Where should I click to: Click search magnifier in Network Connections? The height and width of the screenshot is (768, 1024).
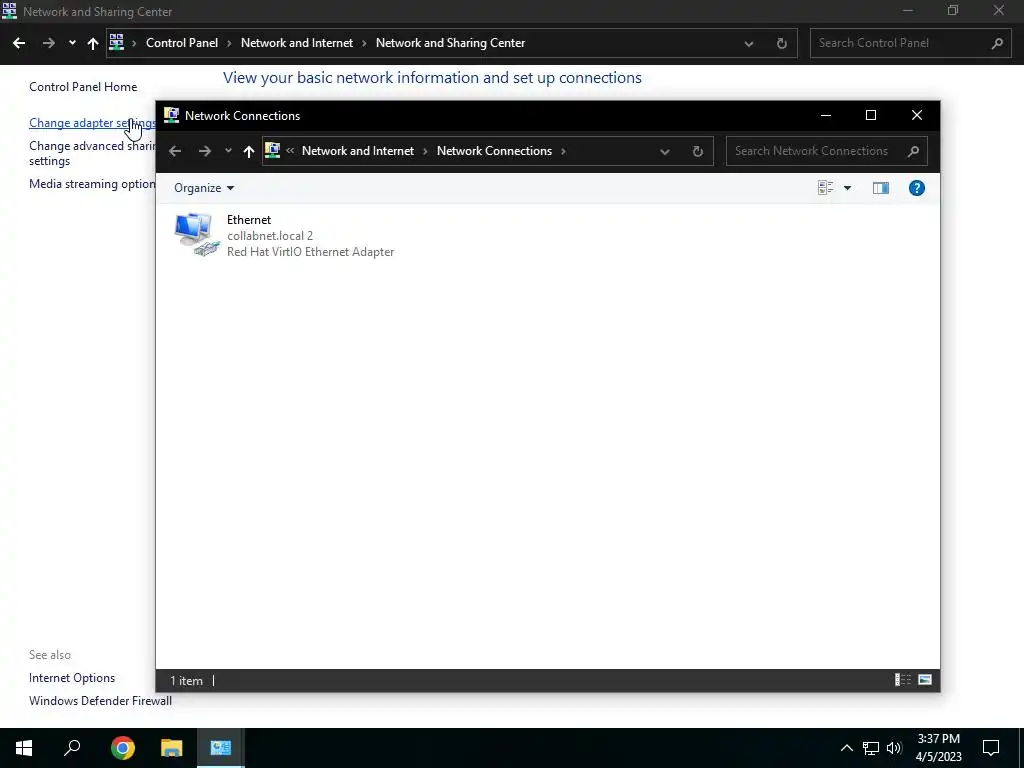914,152
